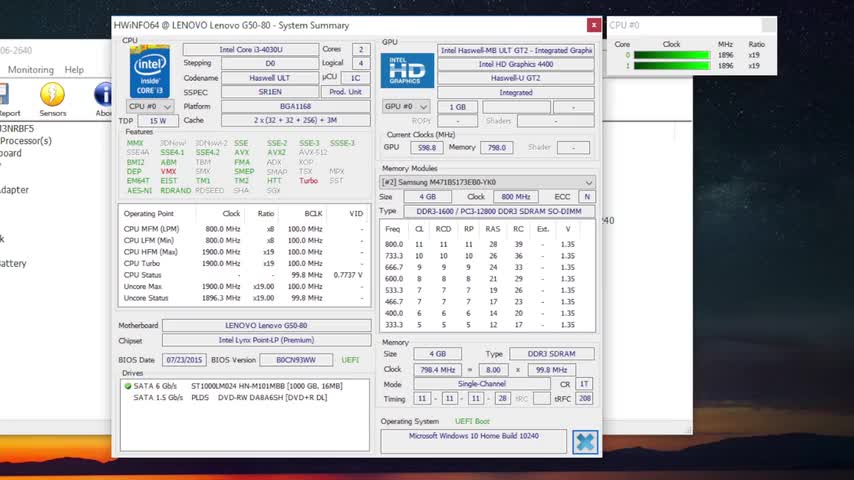854x480 pixels.
Task: Click the Intel HD Graphics logo
Action: tap(407, 71)
